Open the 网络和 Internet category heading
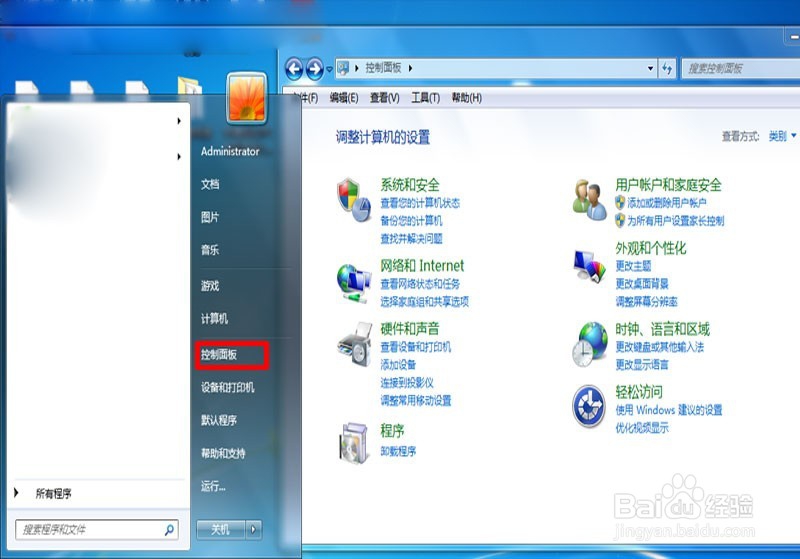This screenshot has width=800, height=559. 422,266
